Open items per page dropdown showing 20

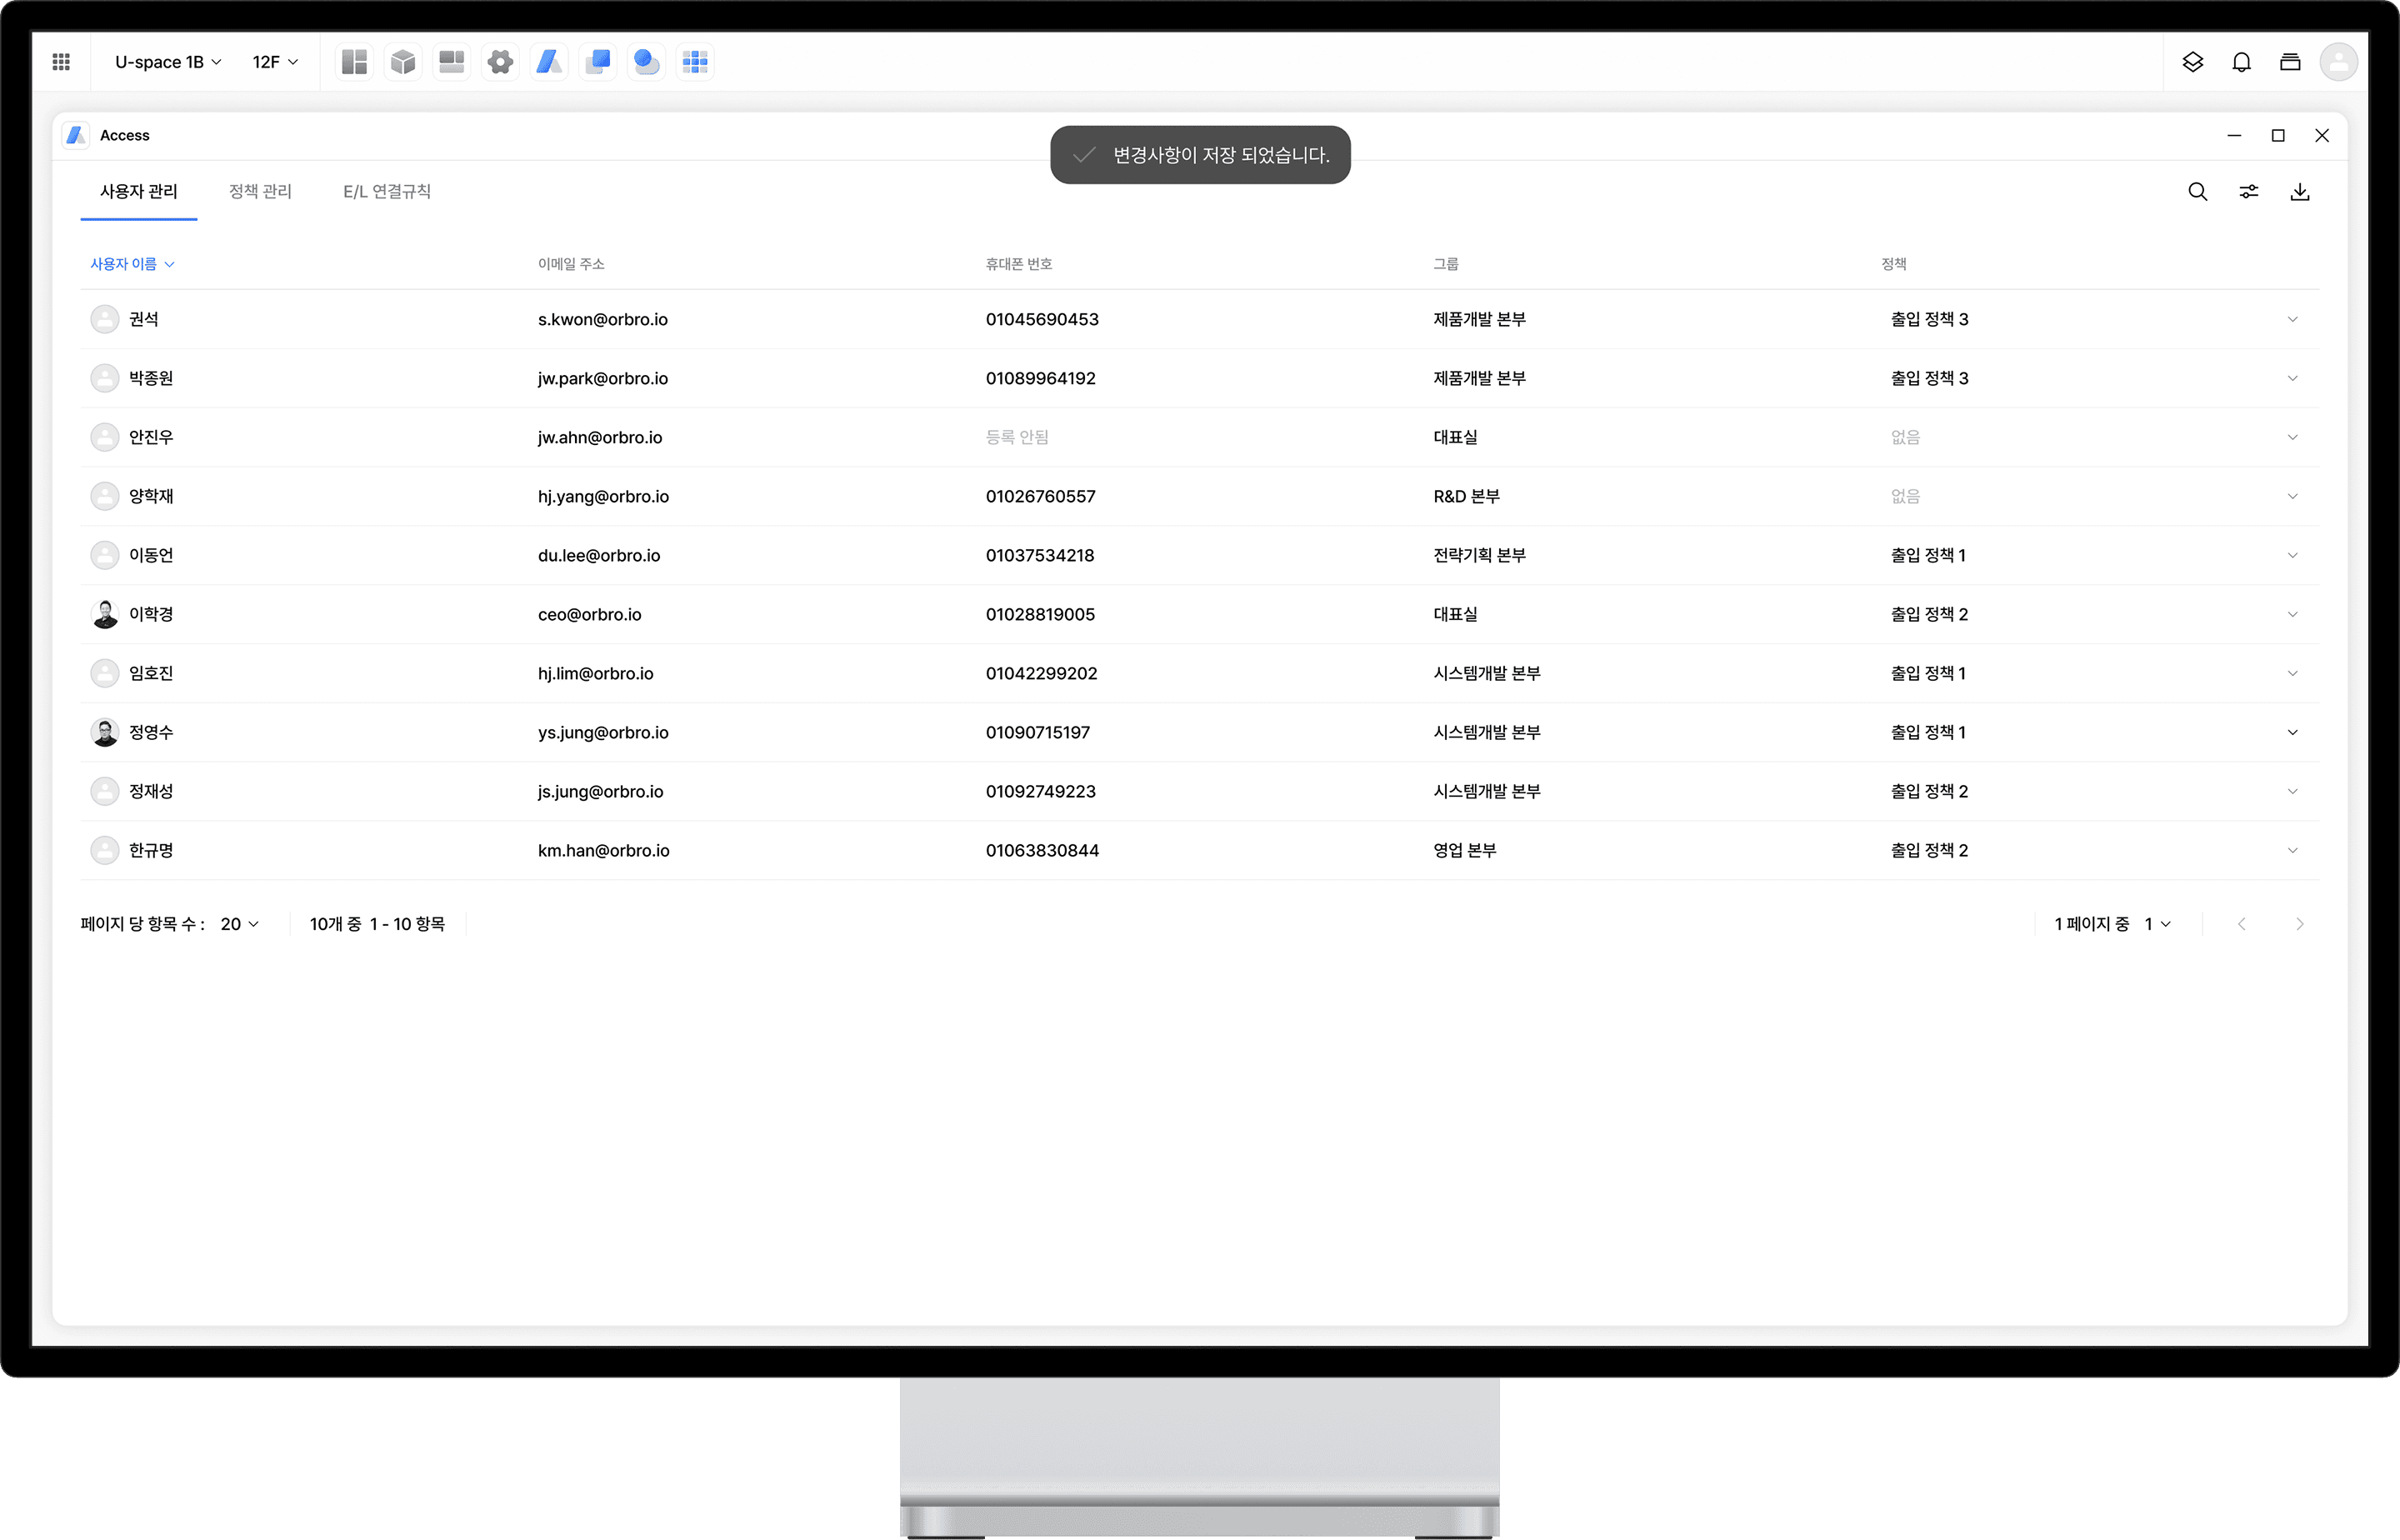(240, 924)
